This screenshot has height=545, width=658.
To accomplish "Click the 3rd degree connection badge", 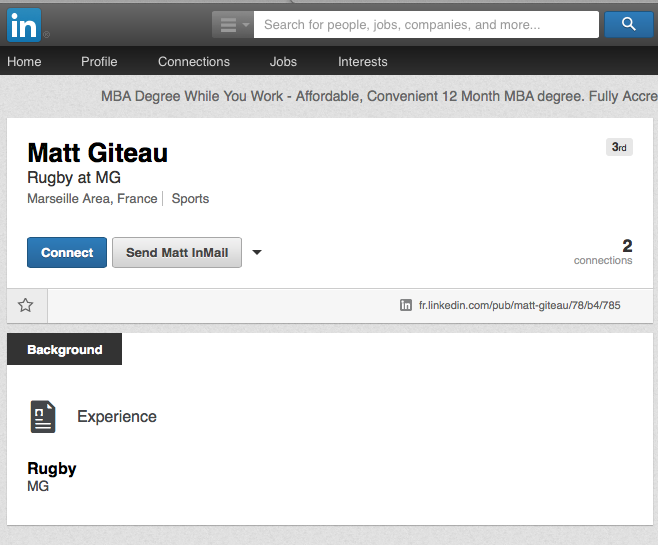I will (619, 147).
